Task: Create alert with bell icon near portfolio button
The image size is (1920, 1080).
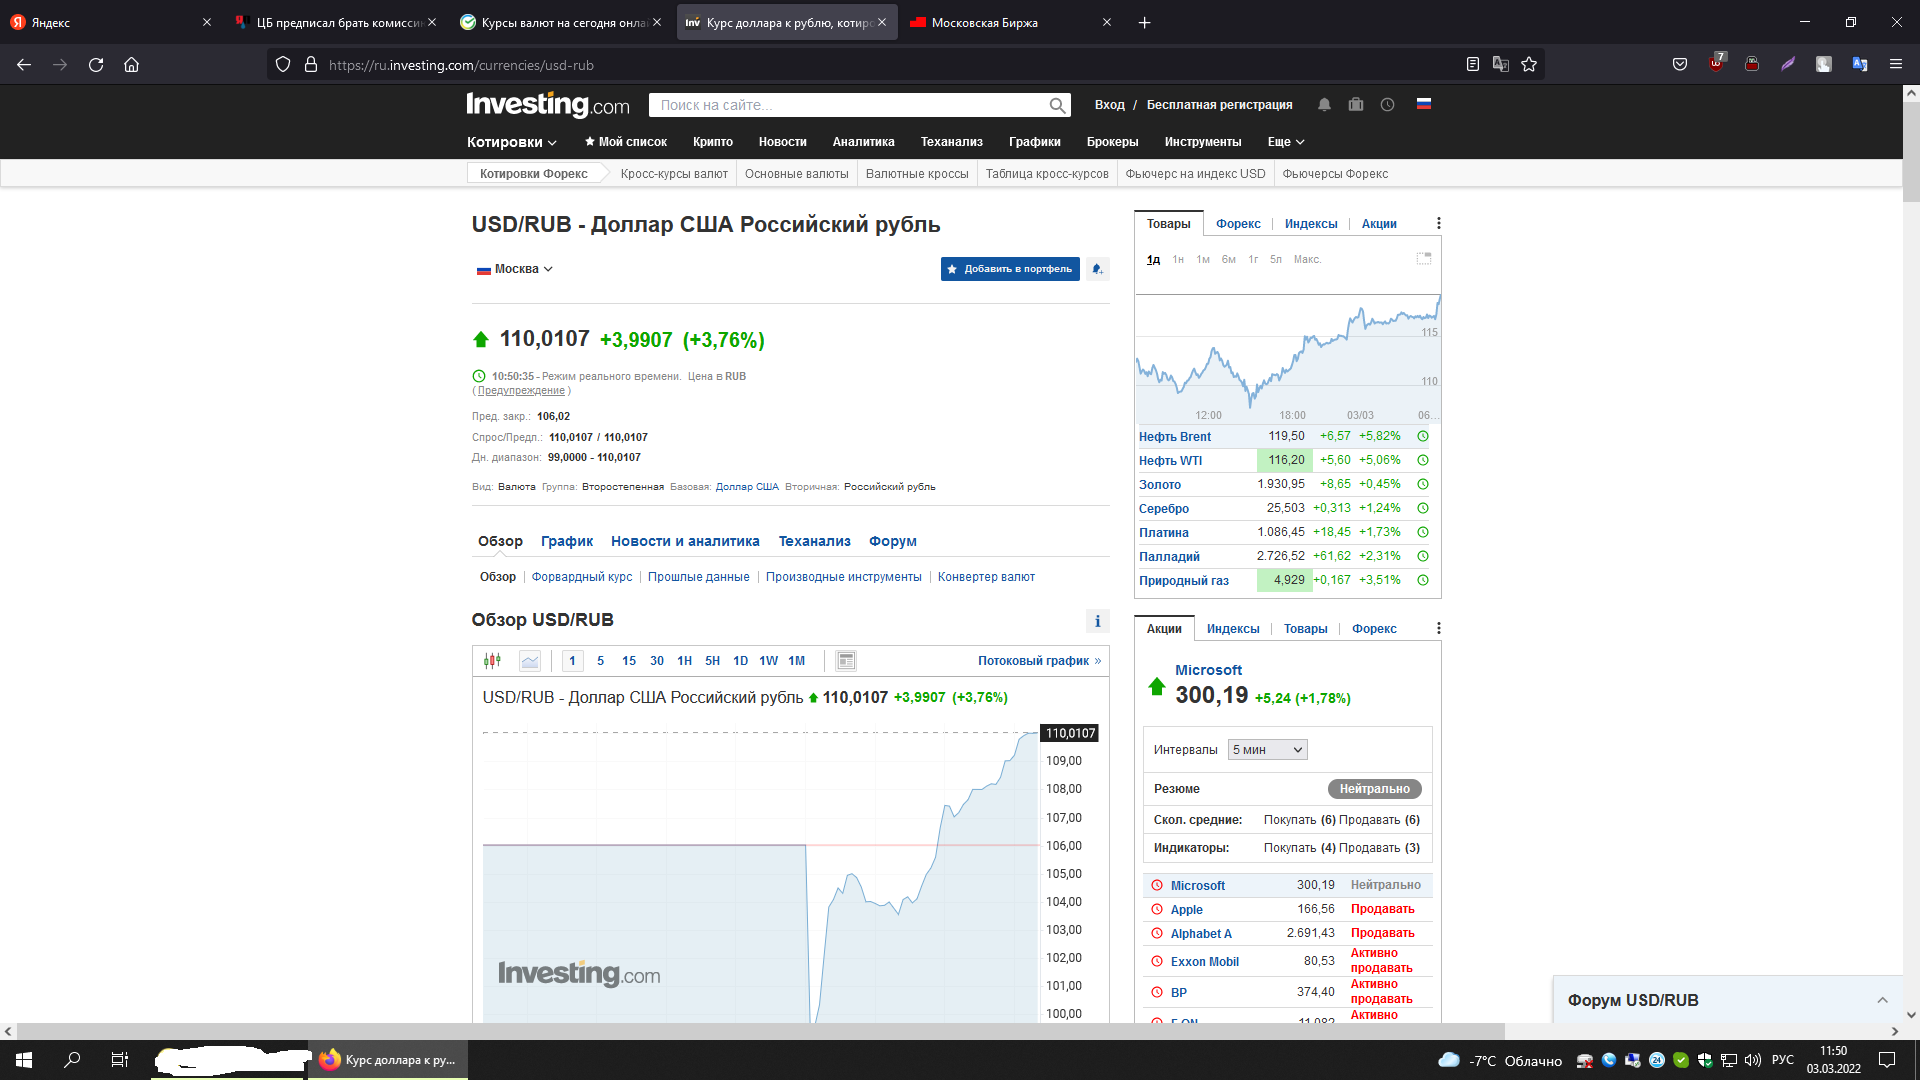Action: pyautogui.click(x=1097, y=269)
